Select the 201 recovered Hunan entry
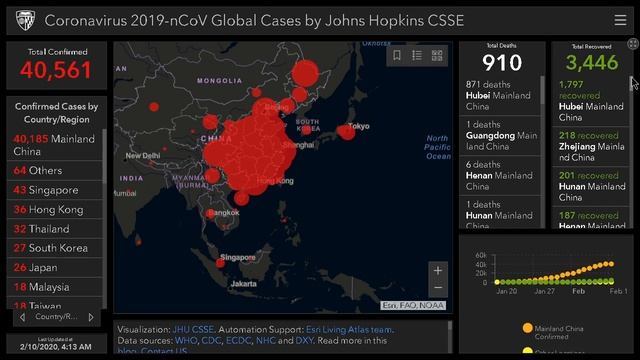Screen dimensions: 640x360 pyautogui.click(x=590, y=186)
